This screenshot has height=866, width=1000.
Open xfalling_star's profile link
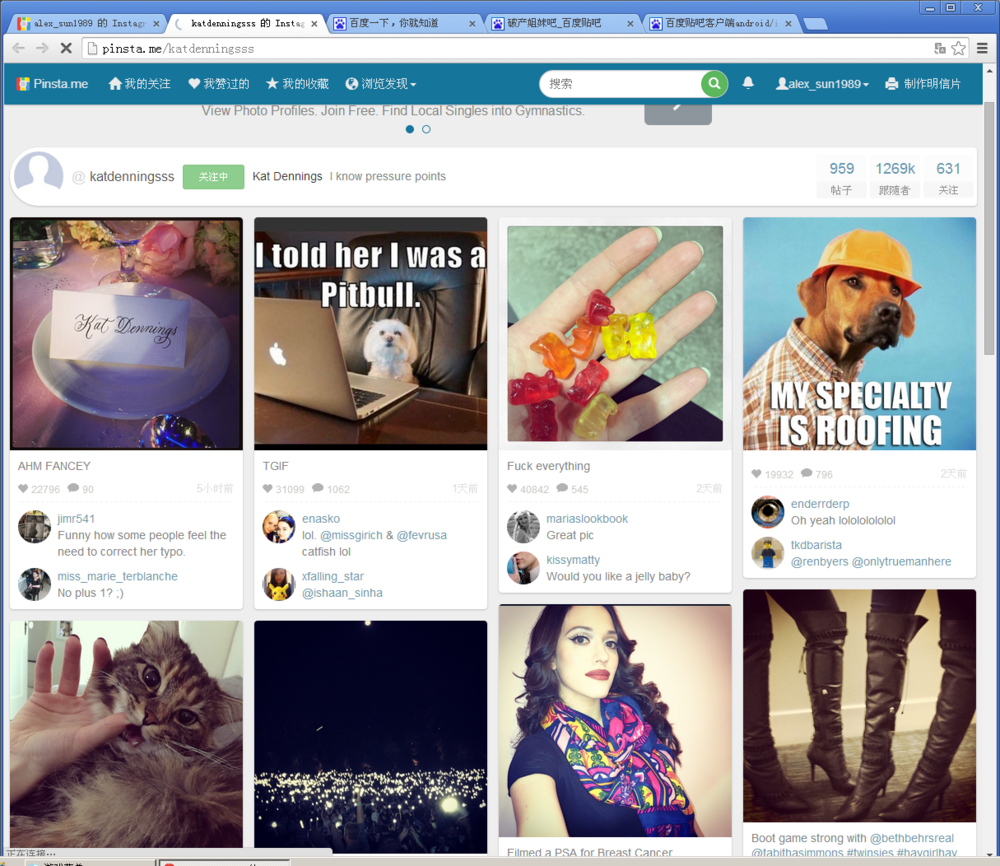point(333,576)
